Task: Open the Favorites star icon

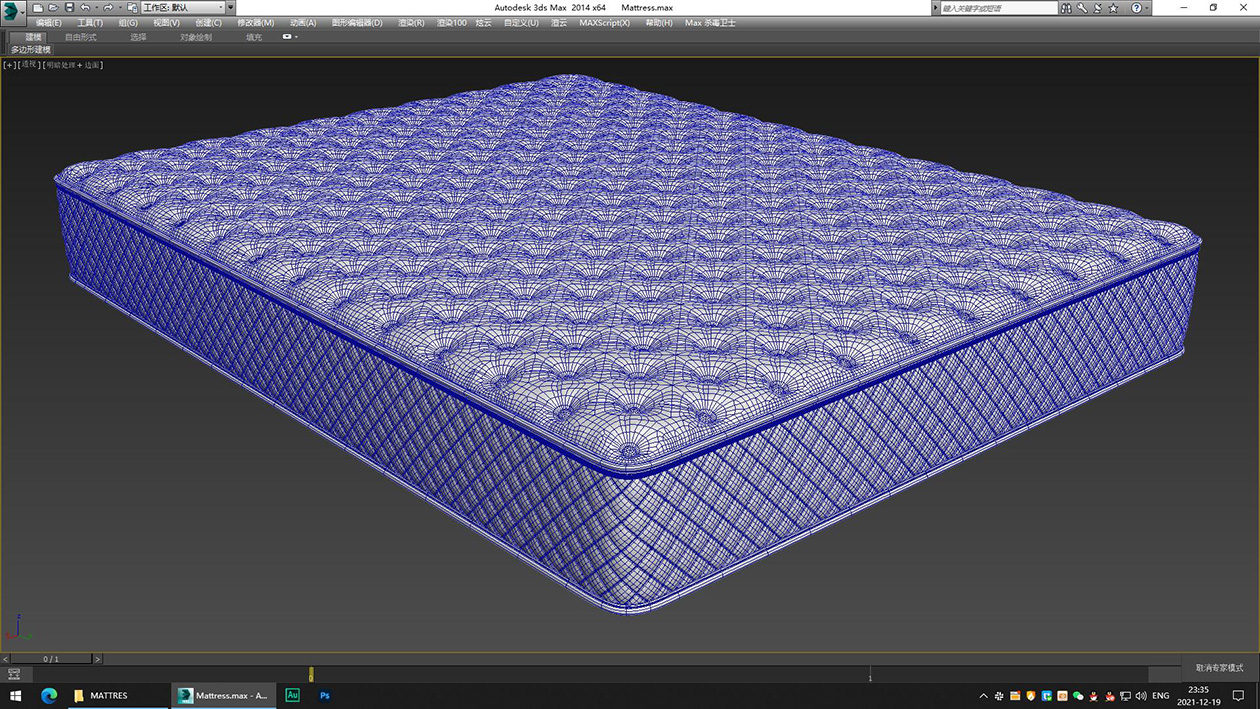Action: [x=1113, y=8]
